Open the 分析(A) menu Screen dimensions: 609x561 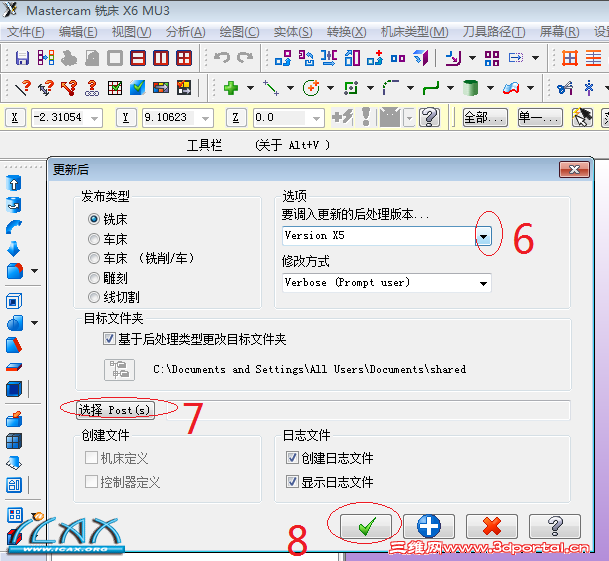coord(185,32)
